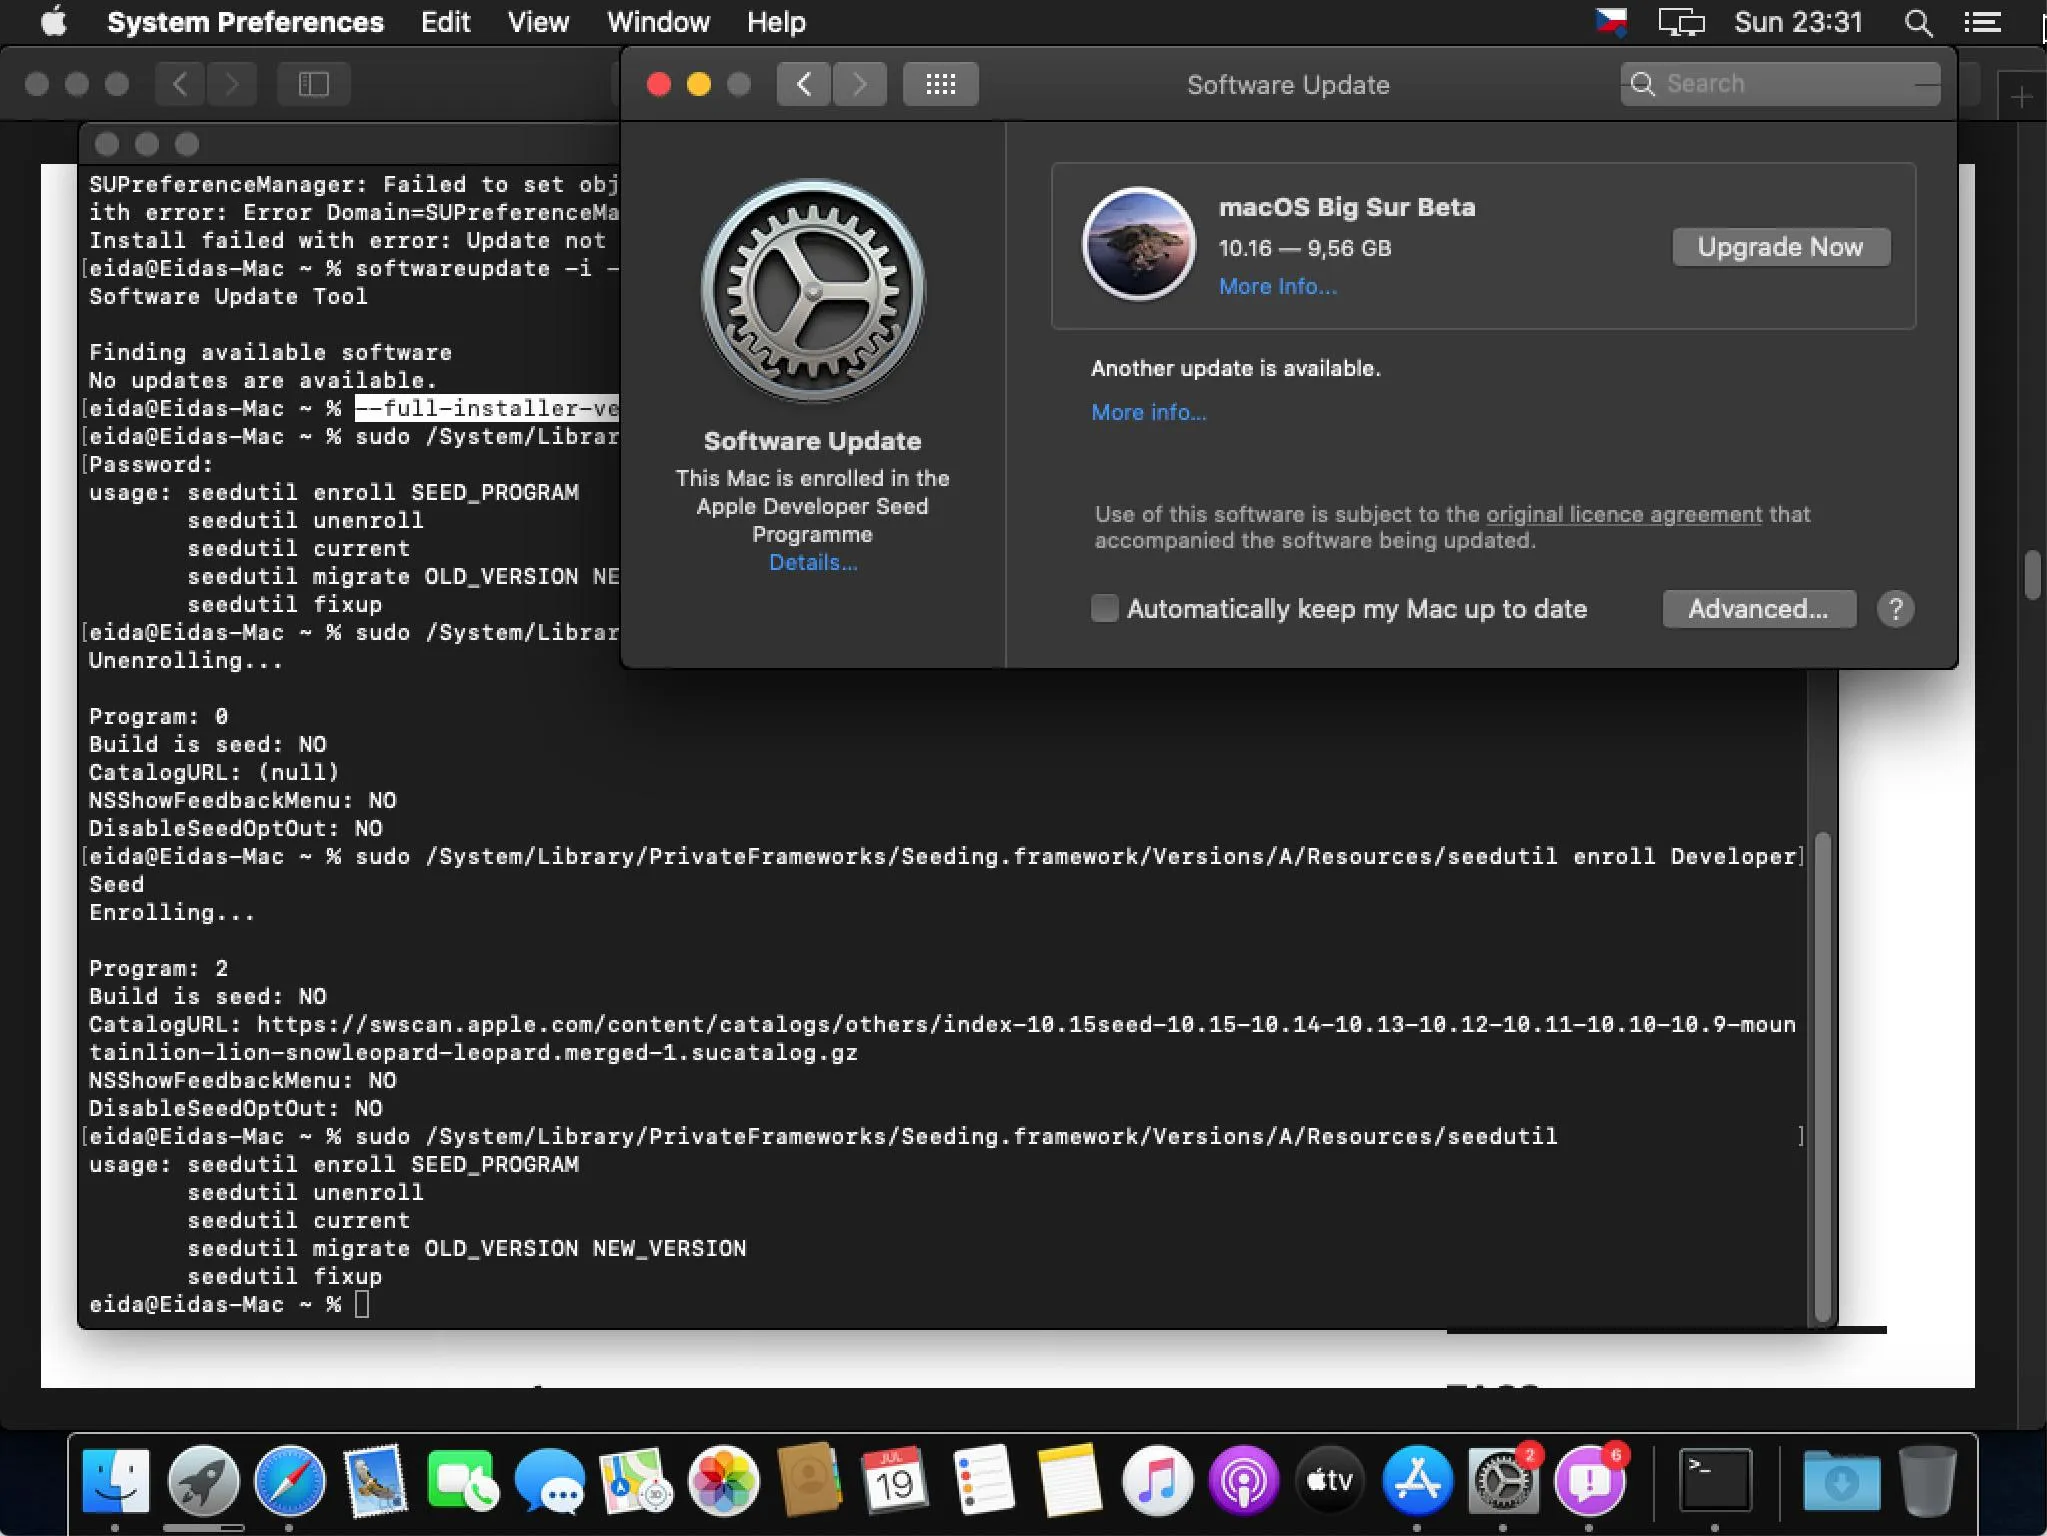Enable Automatically keep my Mac up to date
Viewport: 2047px width, 1536px height.
[x=1104, y=609]
